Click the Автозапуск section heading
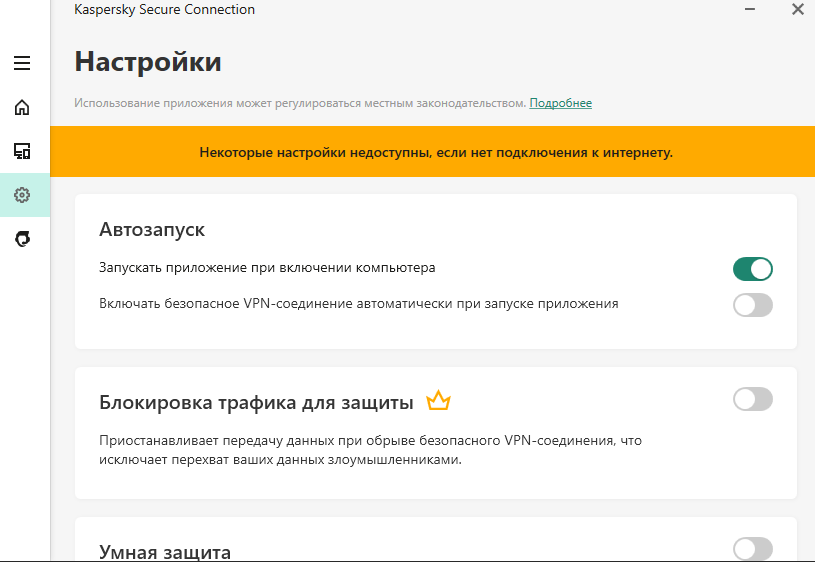 tap(152, 229)
